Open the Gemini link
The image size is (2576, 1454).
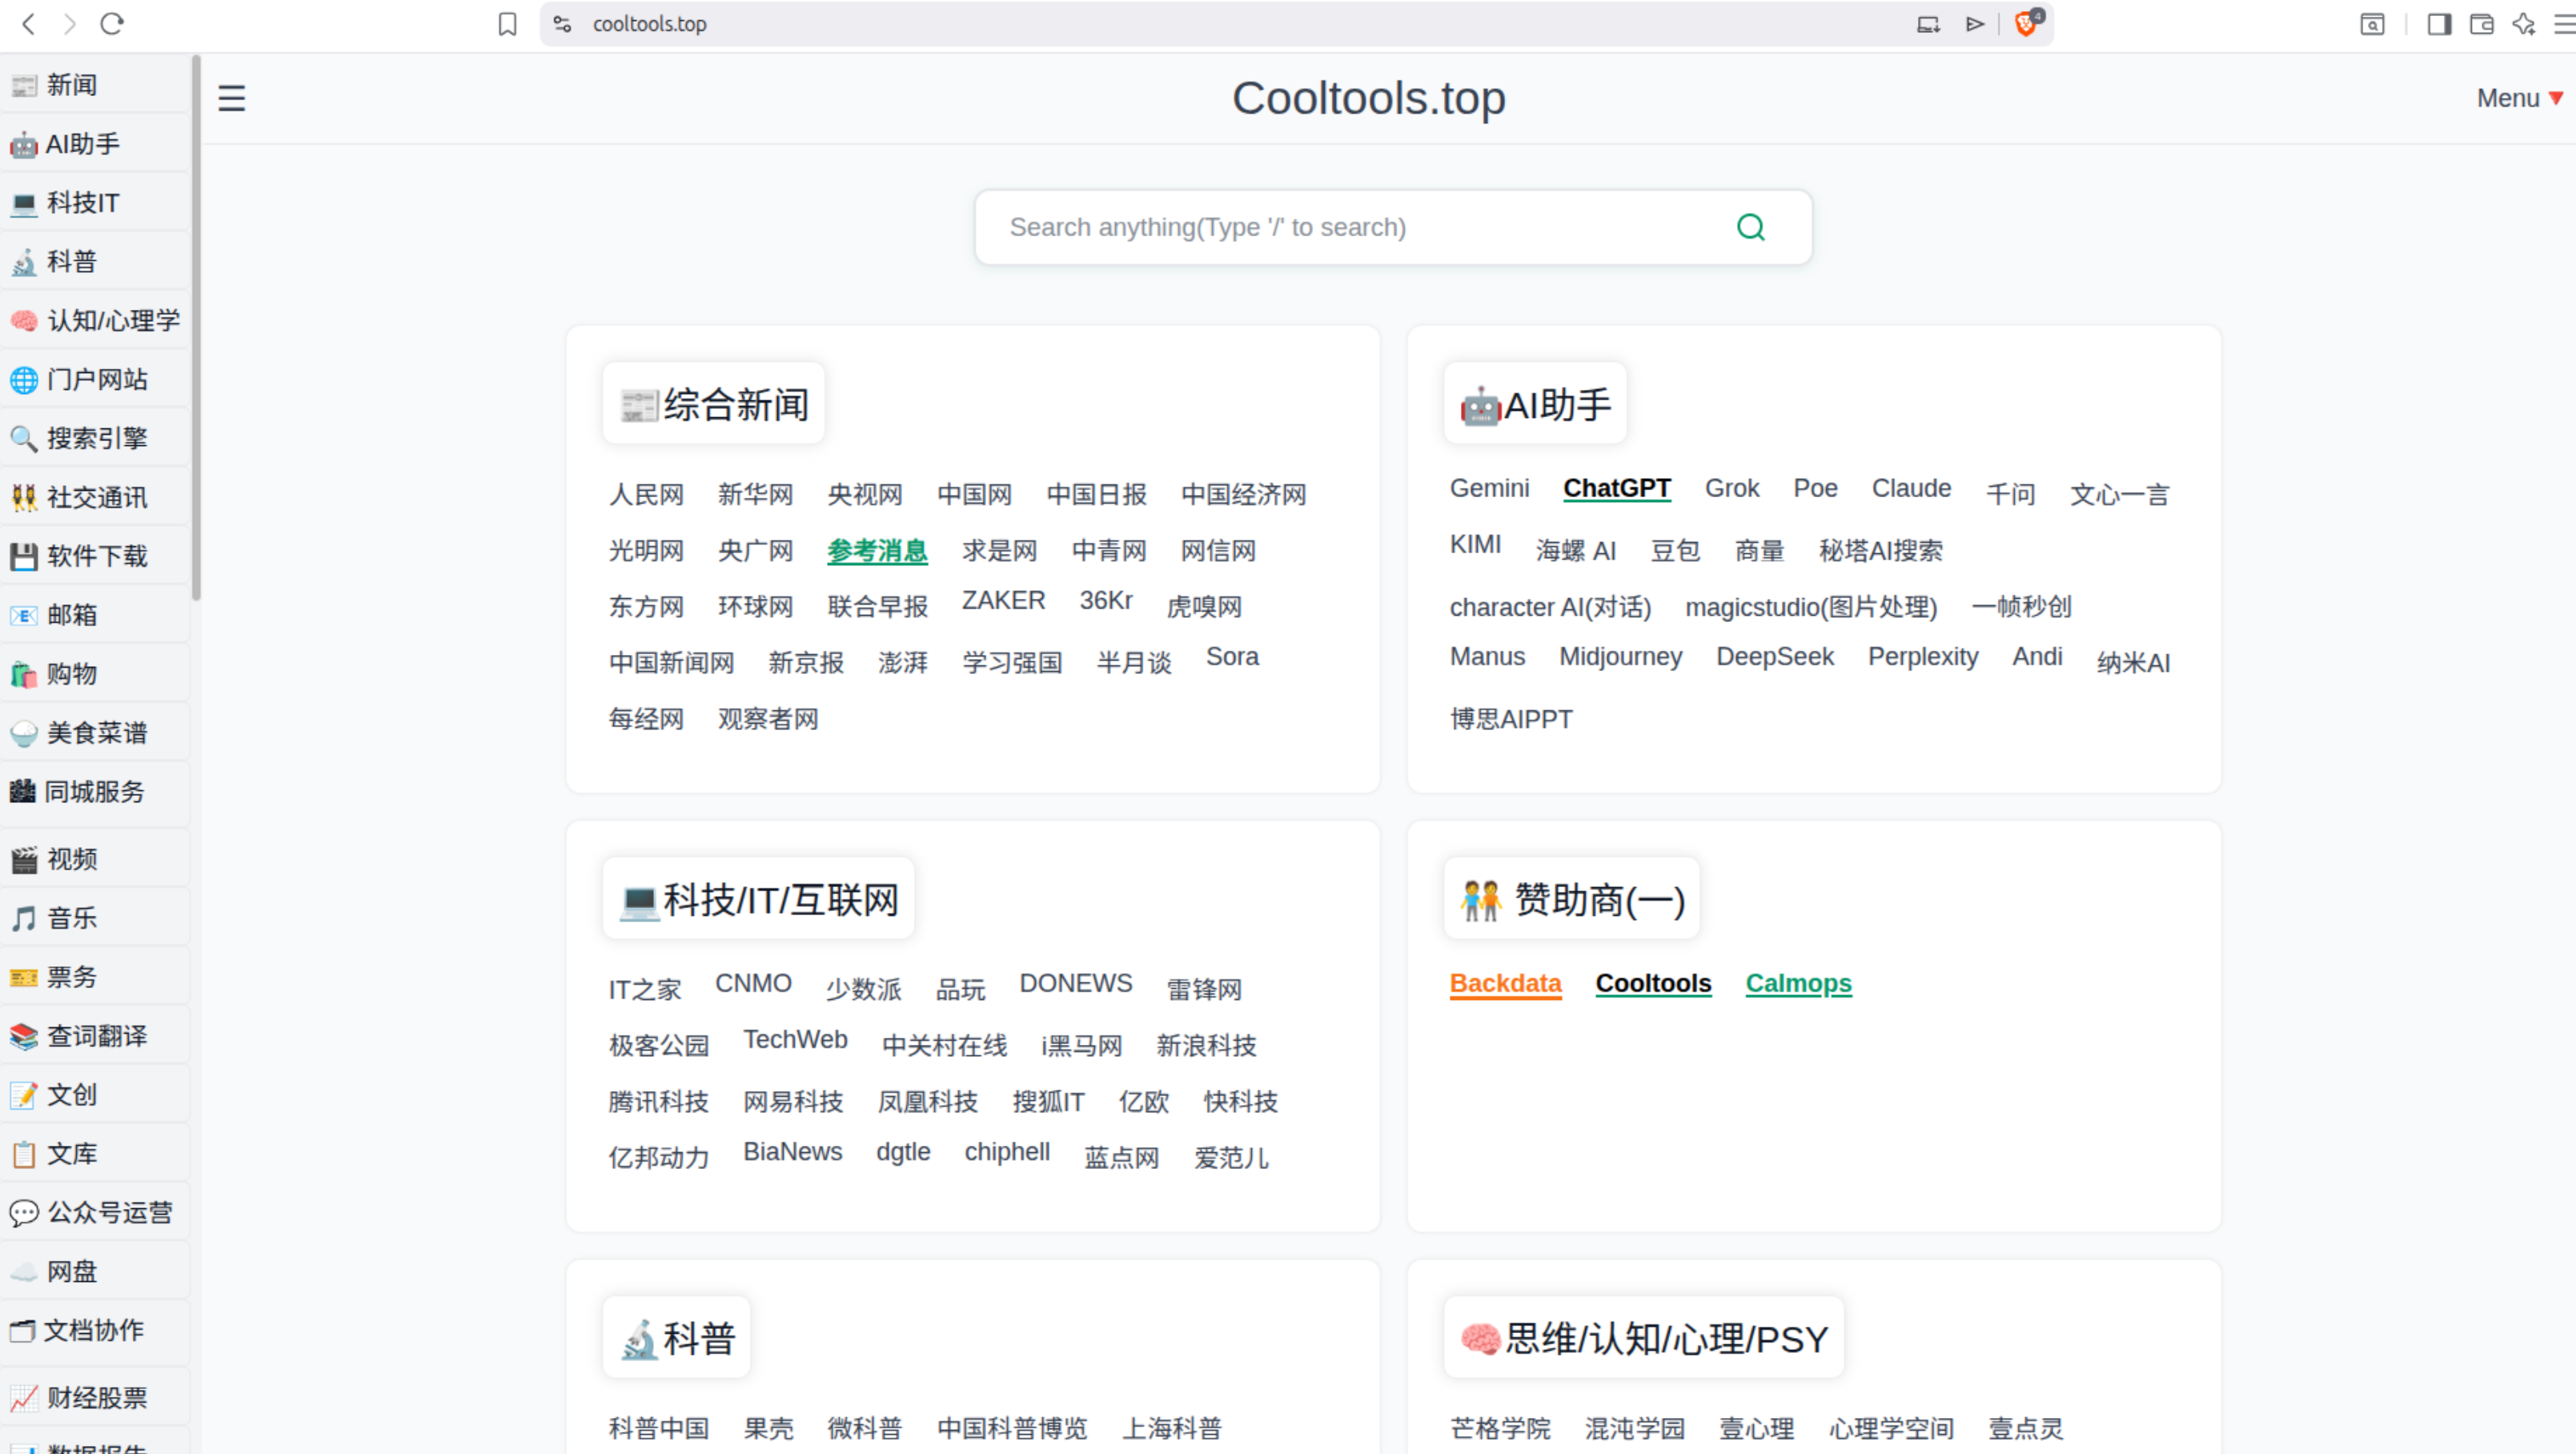[1489, 488]
